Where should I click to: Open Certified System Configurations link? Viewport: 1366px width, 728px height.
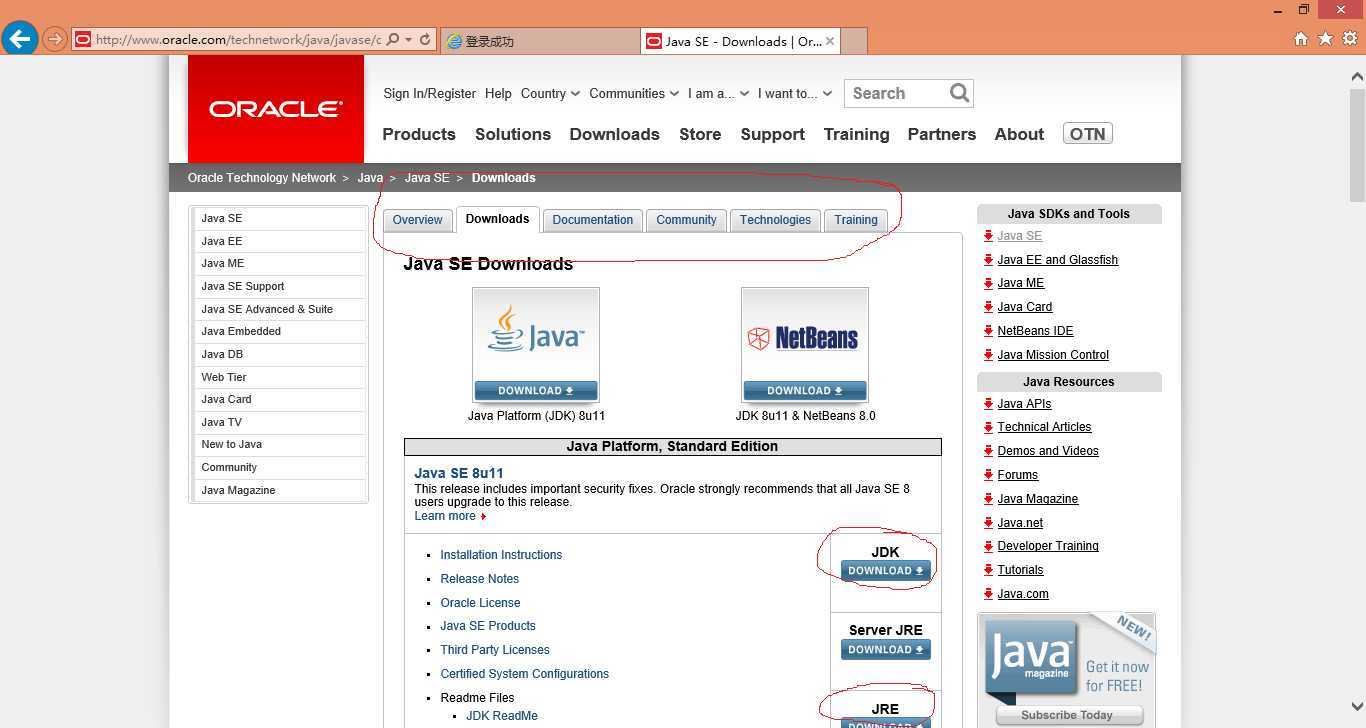coord(524,674)
